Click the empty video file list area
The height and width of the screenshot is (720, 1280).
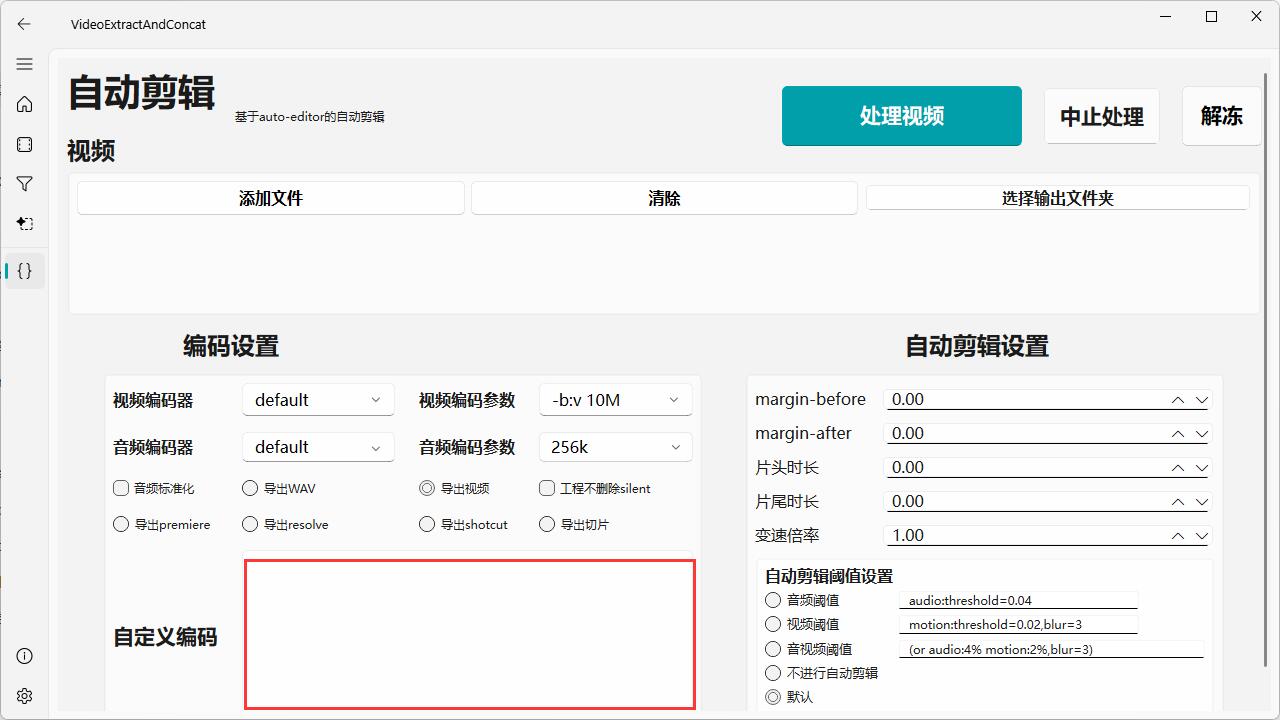click(664, 264)
